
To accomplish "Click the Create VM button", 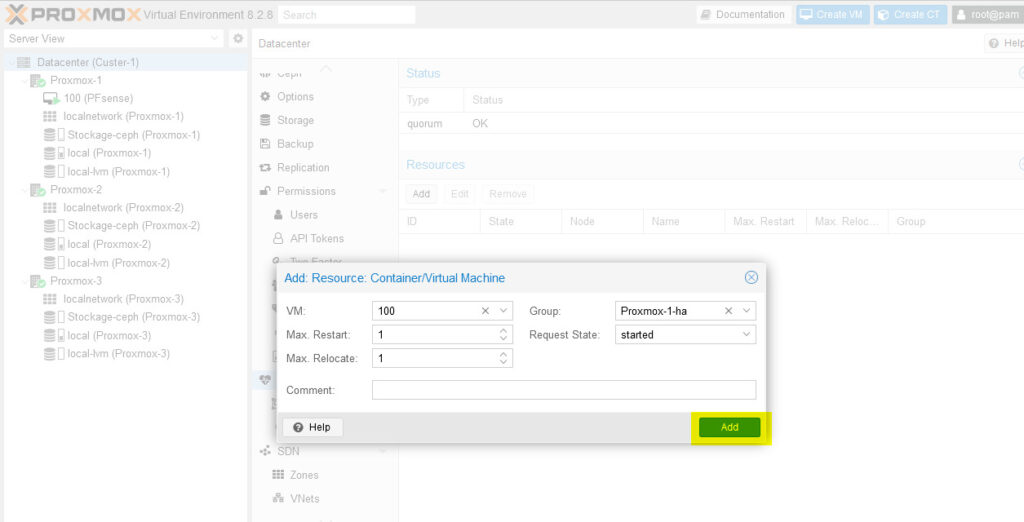I will coord(832,14).
